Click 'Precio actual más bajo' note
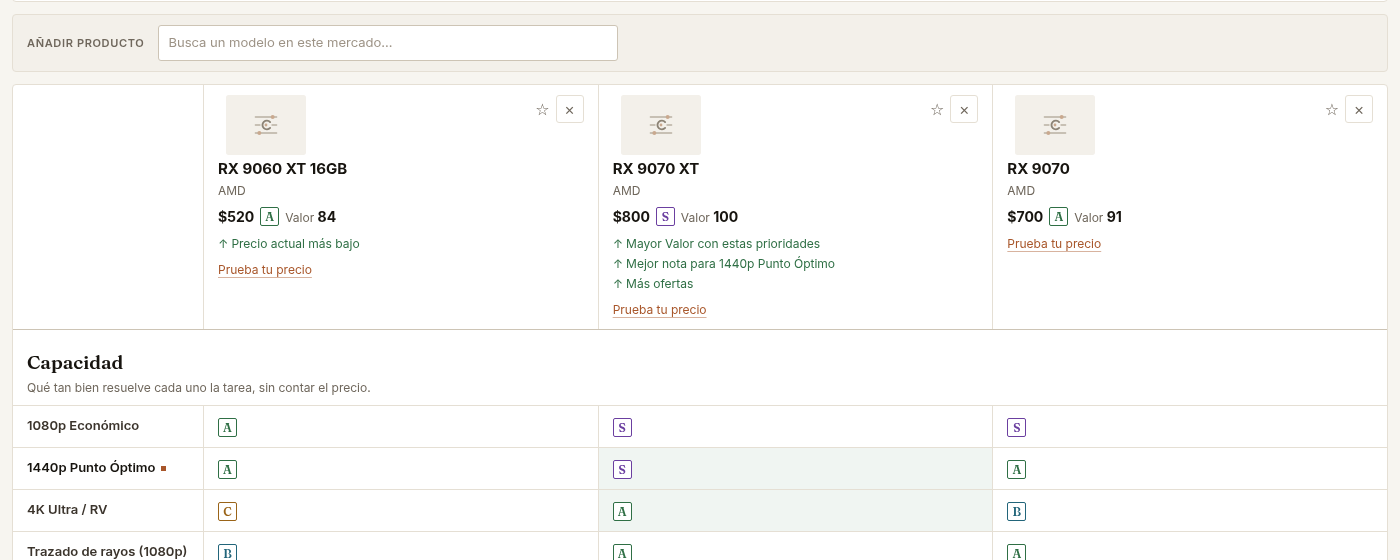 (x=289, y=244)
